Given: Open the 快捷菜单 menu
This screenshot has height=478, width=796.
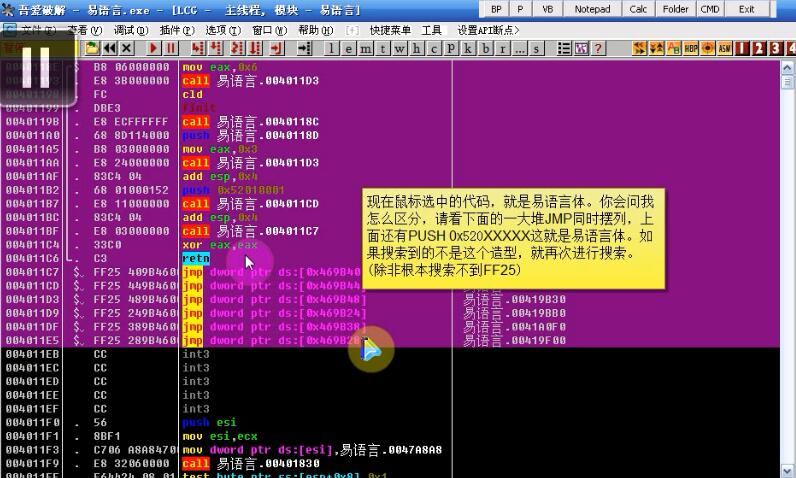Looking at the screenshot, I should pyautogui.click(x=390, y=30).
